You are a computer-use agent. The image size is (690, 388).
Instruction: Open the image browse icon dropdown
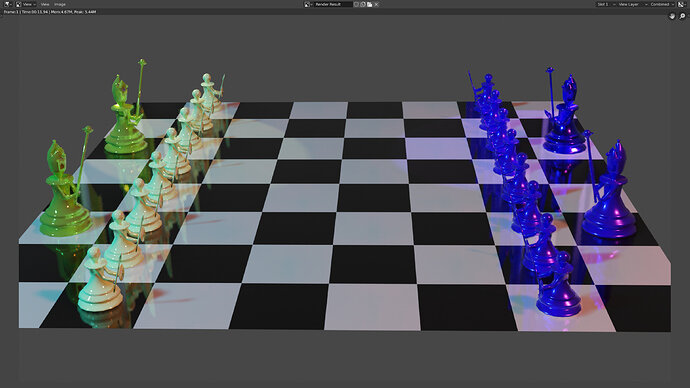[308, 4]
